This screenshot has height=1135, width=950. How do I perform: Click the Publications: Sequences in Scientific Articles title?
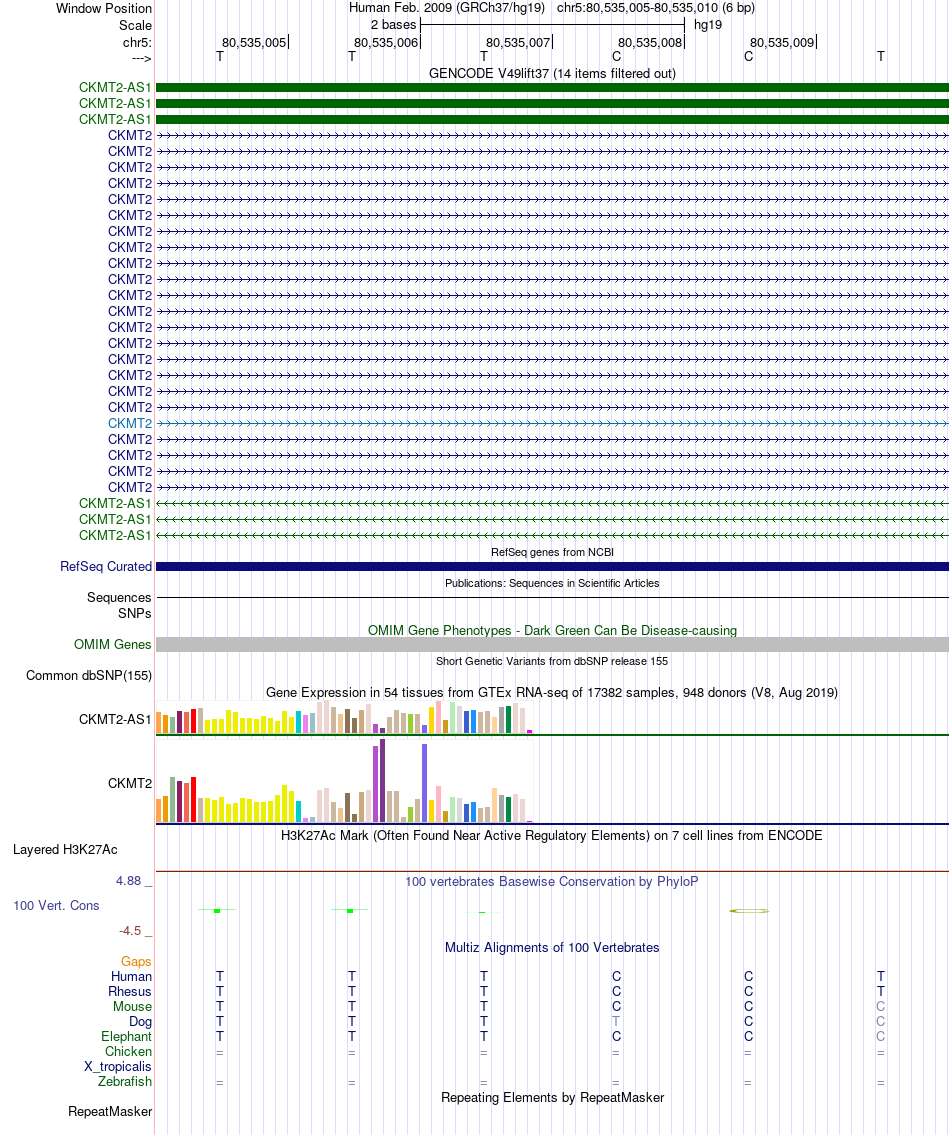552,583
